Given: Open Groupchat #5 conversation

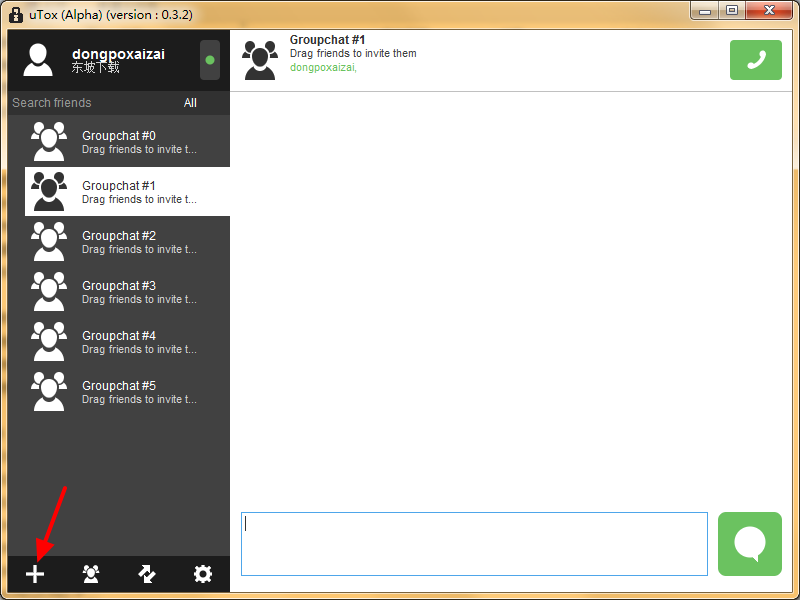Looking at the screenshot, I should pyautogui.click(x=118, y=391).
